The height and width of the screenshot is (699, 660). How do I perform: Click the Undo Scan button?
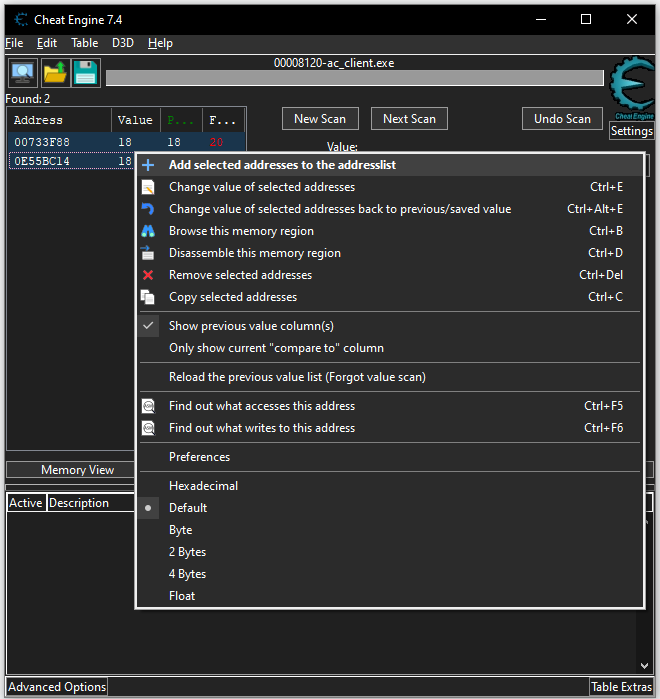[562, 119]
